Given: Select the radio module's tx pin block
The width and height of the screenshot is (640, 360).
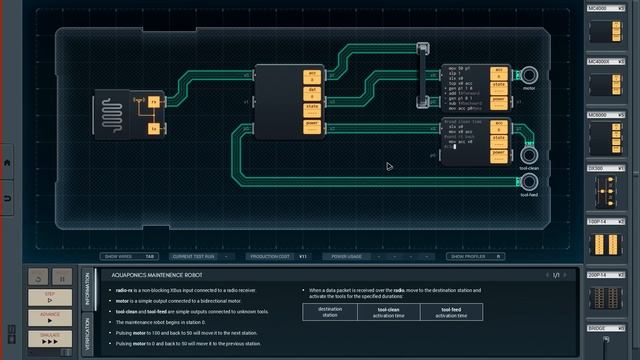Looking at the screenshot, I should click(x=153, y=129).
